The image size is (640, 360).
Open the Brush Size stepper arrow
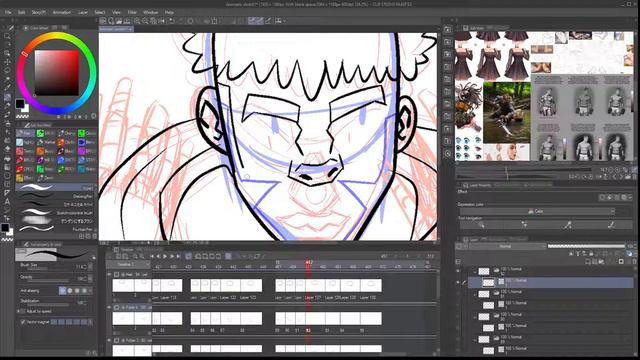tap(90, 267)
